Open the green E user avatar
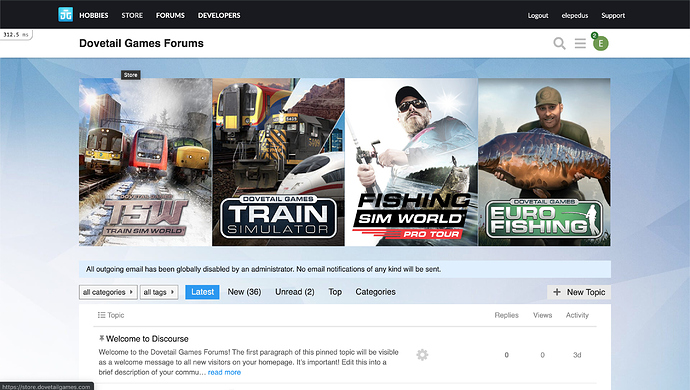 click(x=601, y=43)
